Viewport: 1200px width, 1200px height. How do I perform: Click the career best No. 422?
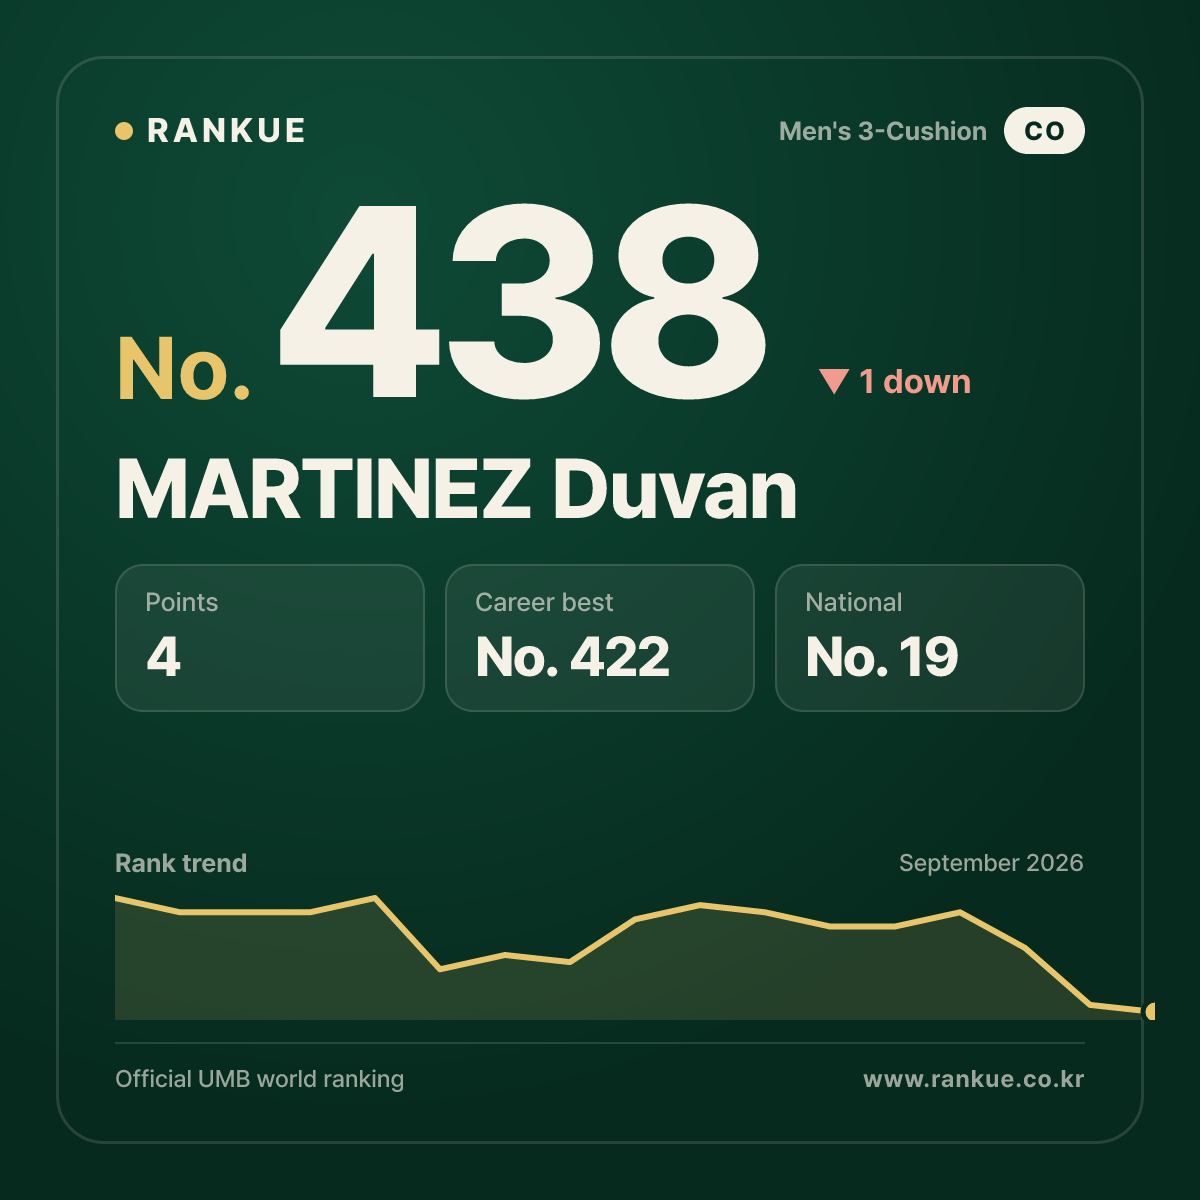click(573, 657)
